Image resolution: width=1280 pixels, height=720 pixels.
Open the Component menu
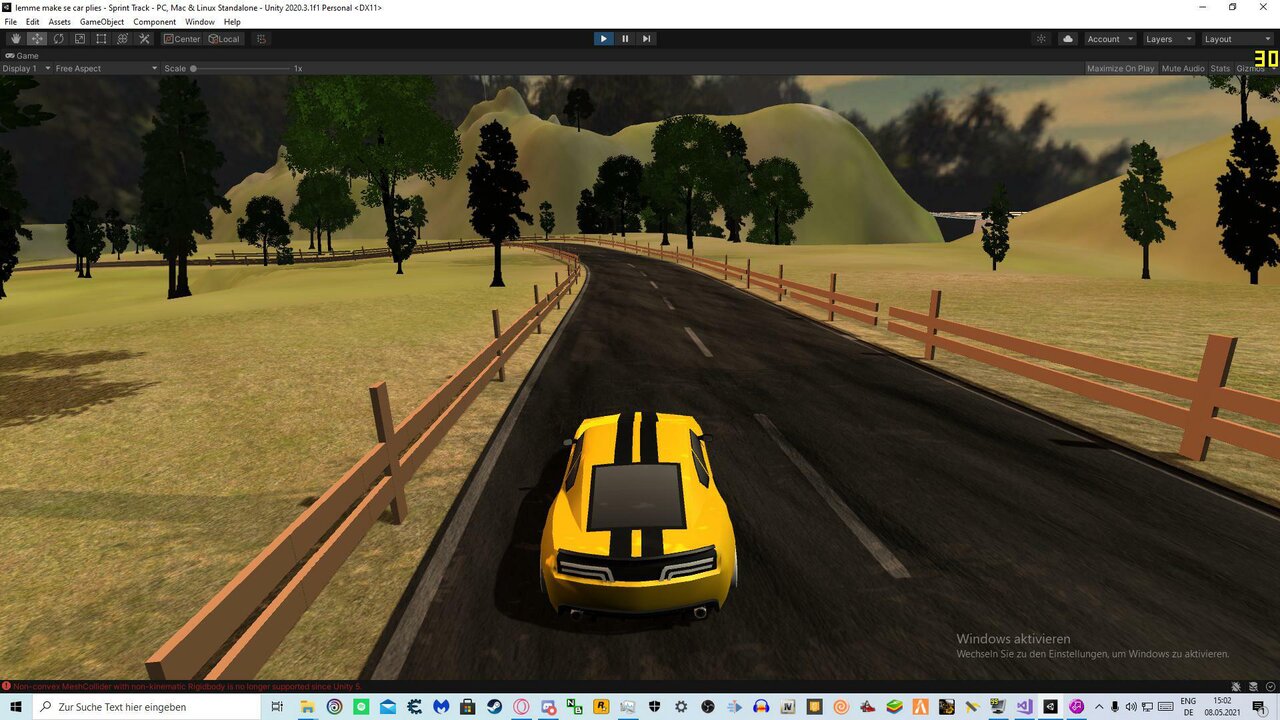pyautogui.click(x=154, y=22)
